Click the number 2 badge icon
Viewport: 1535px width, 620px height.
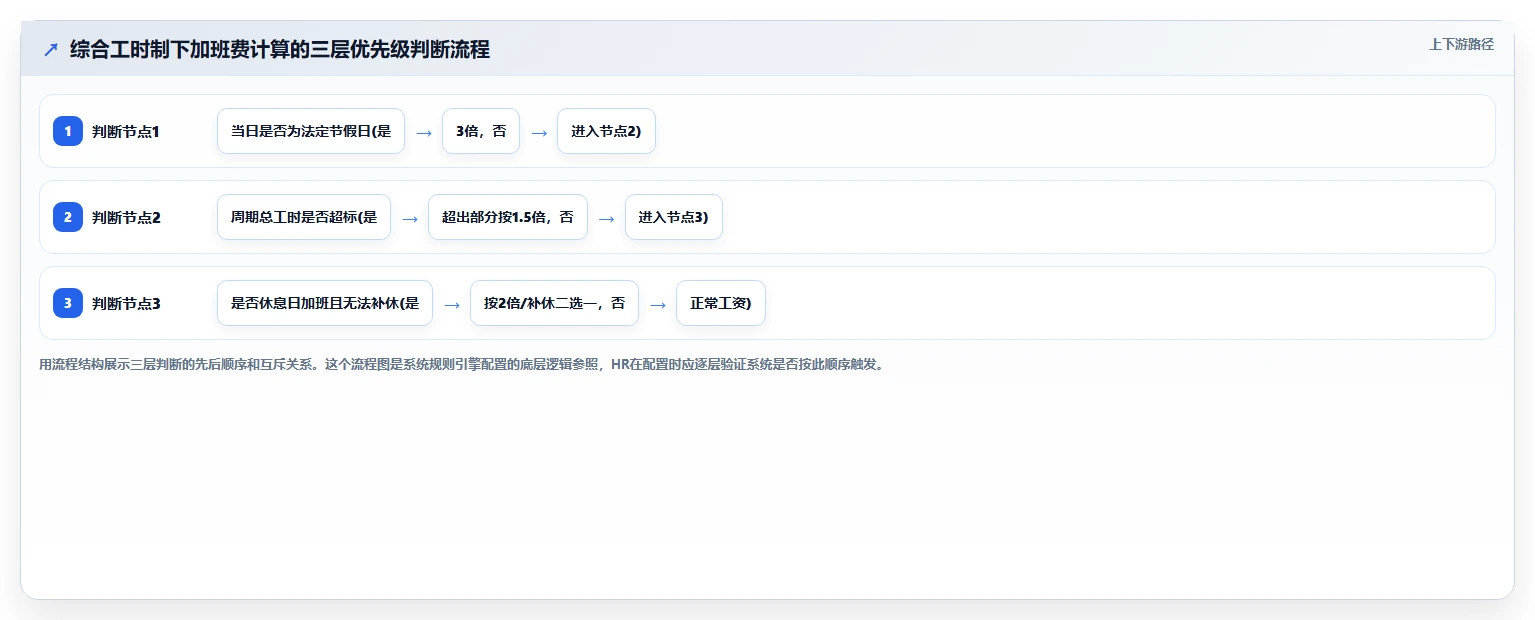[x=68, y=217]
